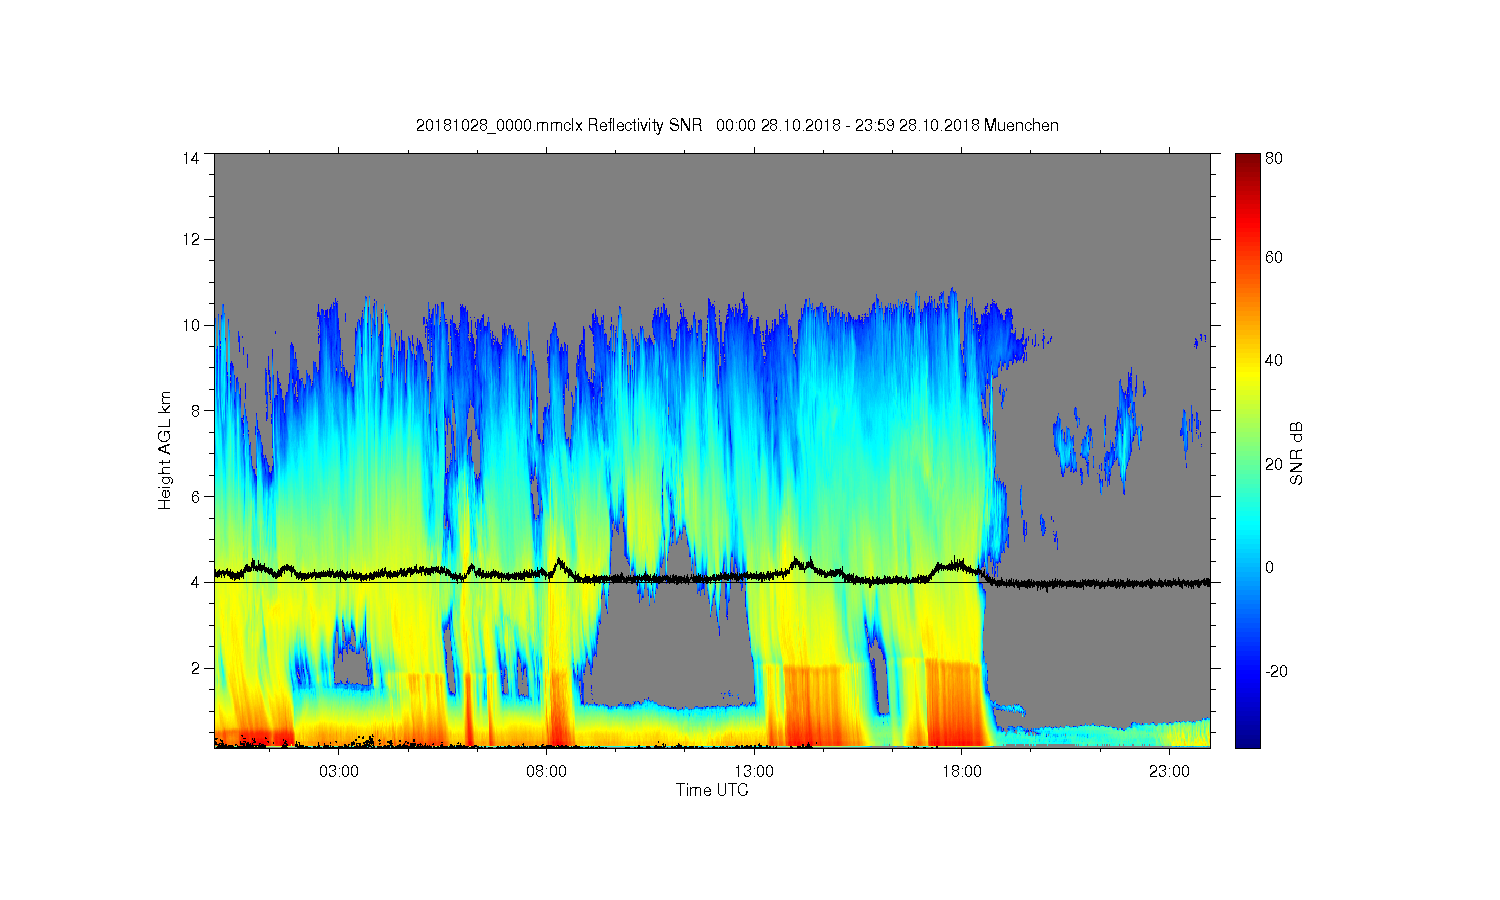Screen dimensions: 1500x900
Task: Click the "Time UTC" axis label
Action: click(x=712, y=790)
